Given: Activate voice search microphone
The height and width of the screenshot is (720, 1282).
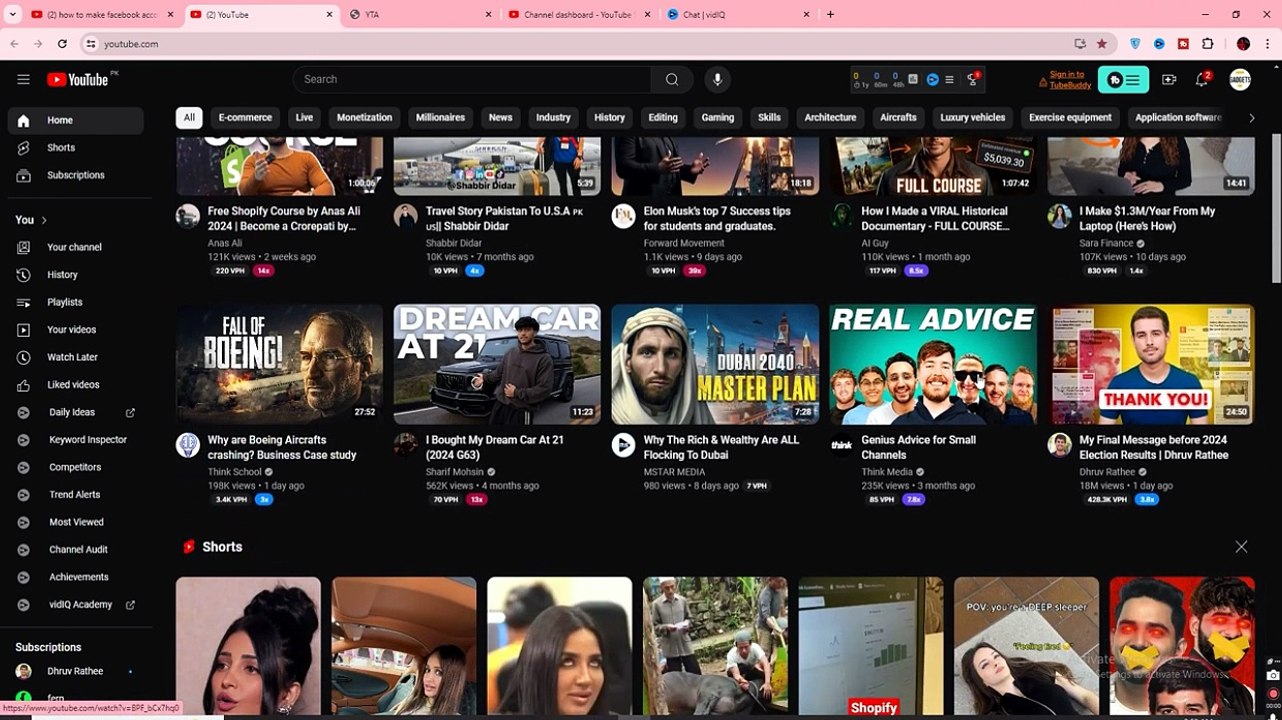Looking at the screenshot, I should (x=717, y=79).
